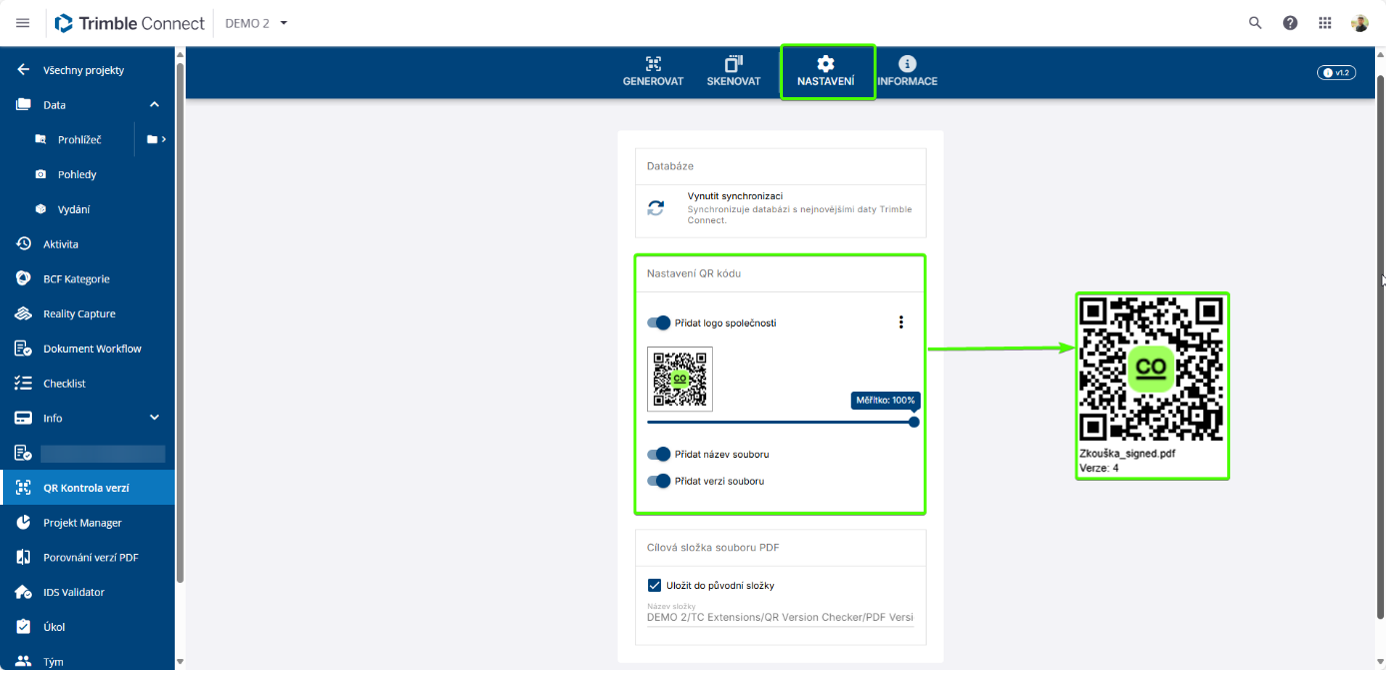Open the DEMO 2 project dropdown
The height and width of the screenshot is (675, 1390).
point(257,23)
